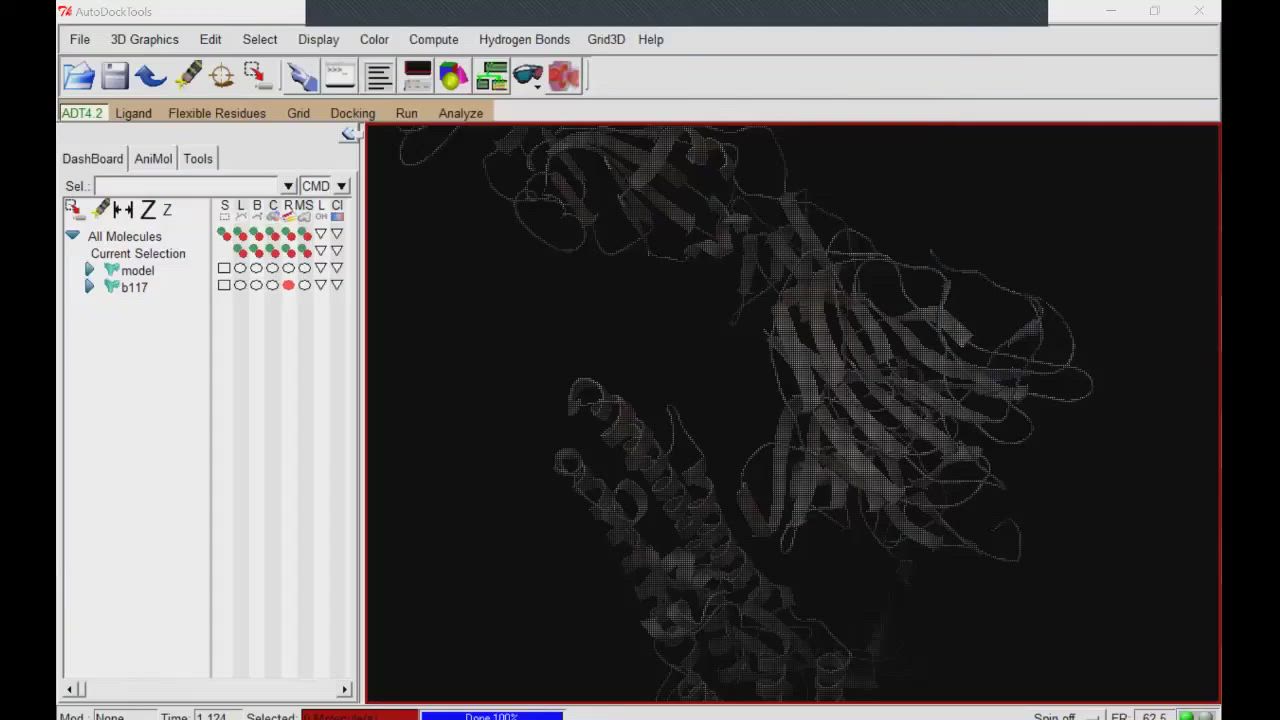Click the pointing hand icon in toolbar
This screenshot has width=1280, height=720.
300,76
